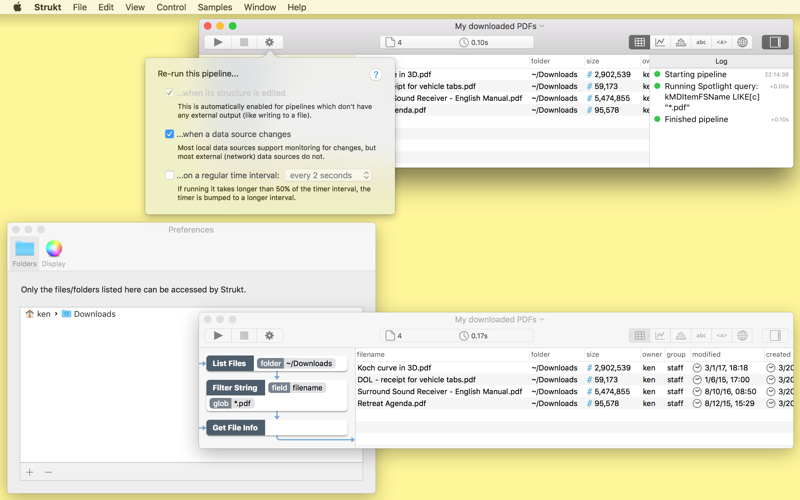The image size is (800, 500).
Task: Open 'every 2 seconds' interval dropdown
Action: (x=328, y=176)
